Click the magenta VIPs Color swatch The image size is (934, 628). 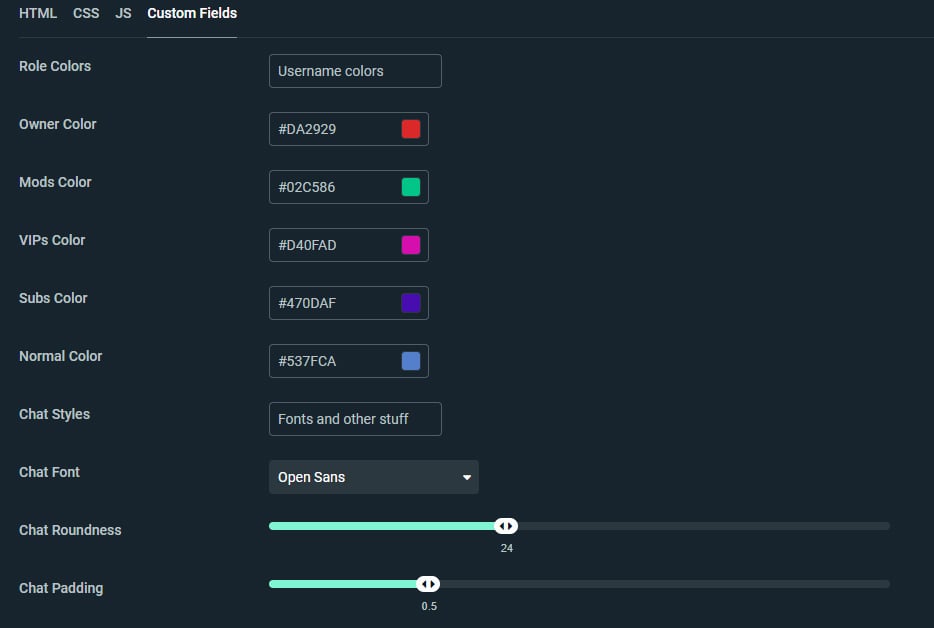[411, 245]
